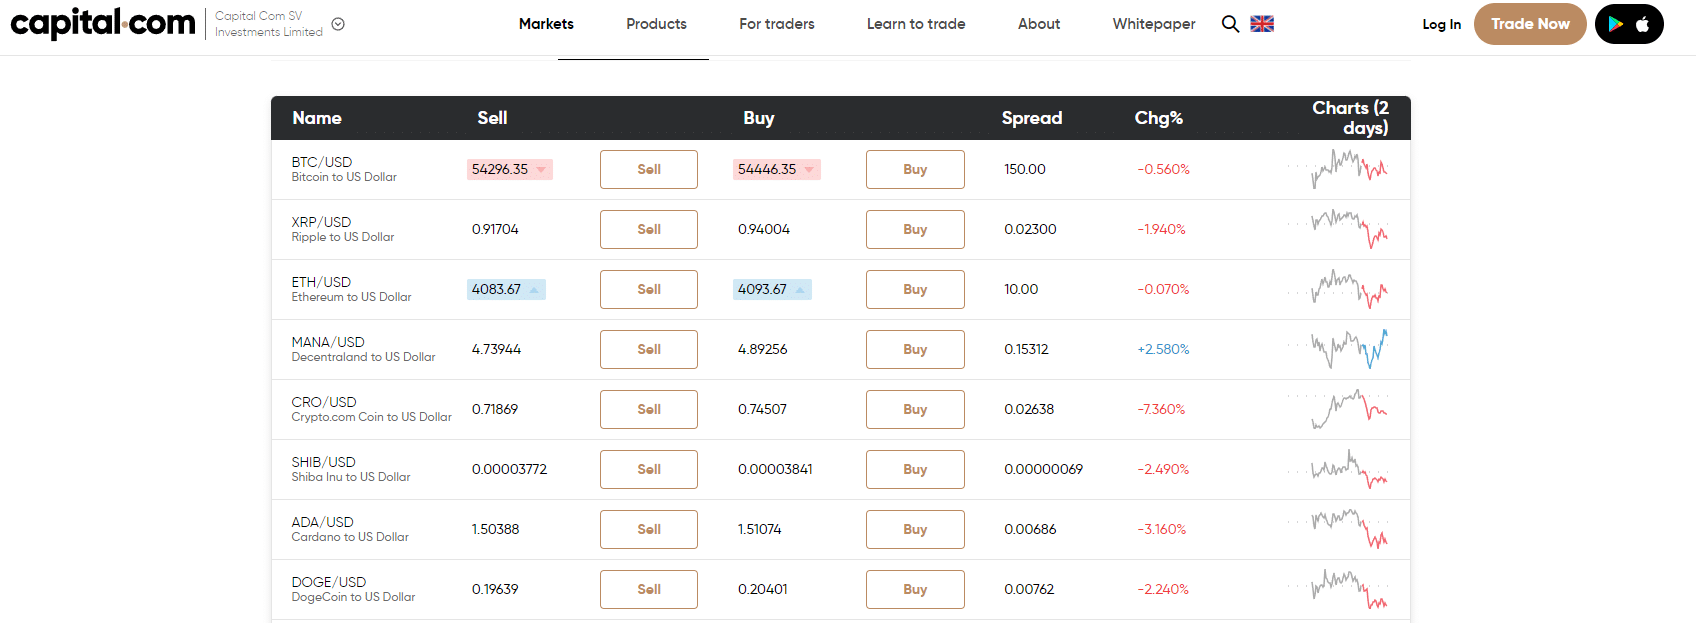
Task: Open the ETH/USD 2-day chart thumbnail
Action: (1338, 289)
